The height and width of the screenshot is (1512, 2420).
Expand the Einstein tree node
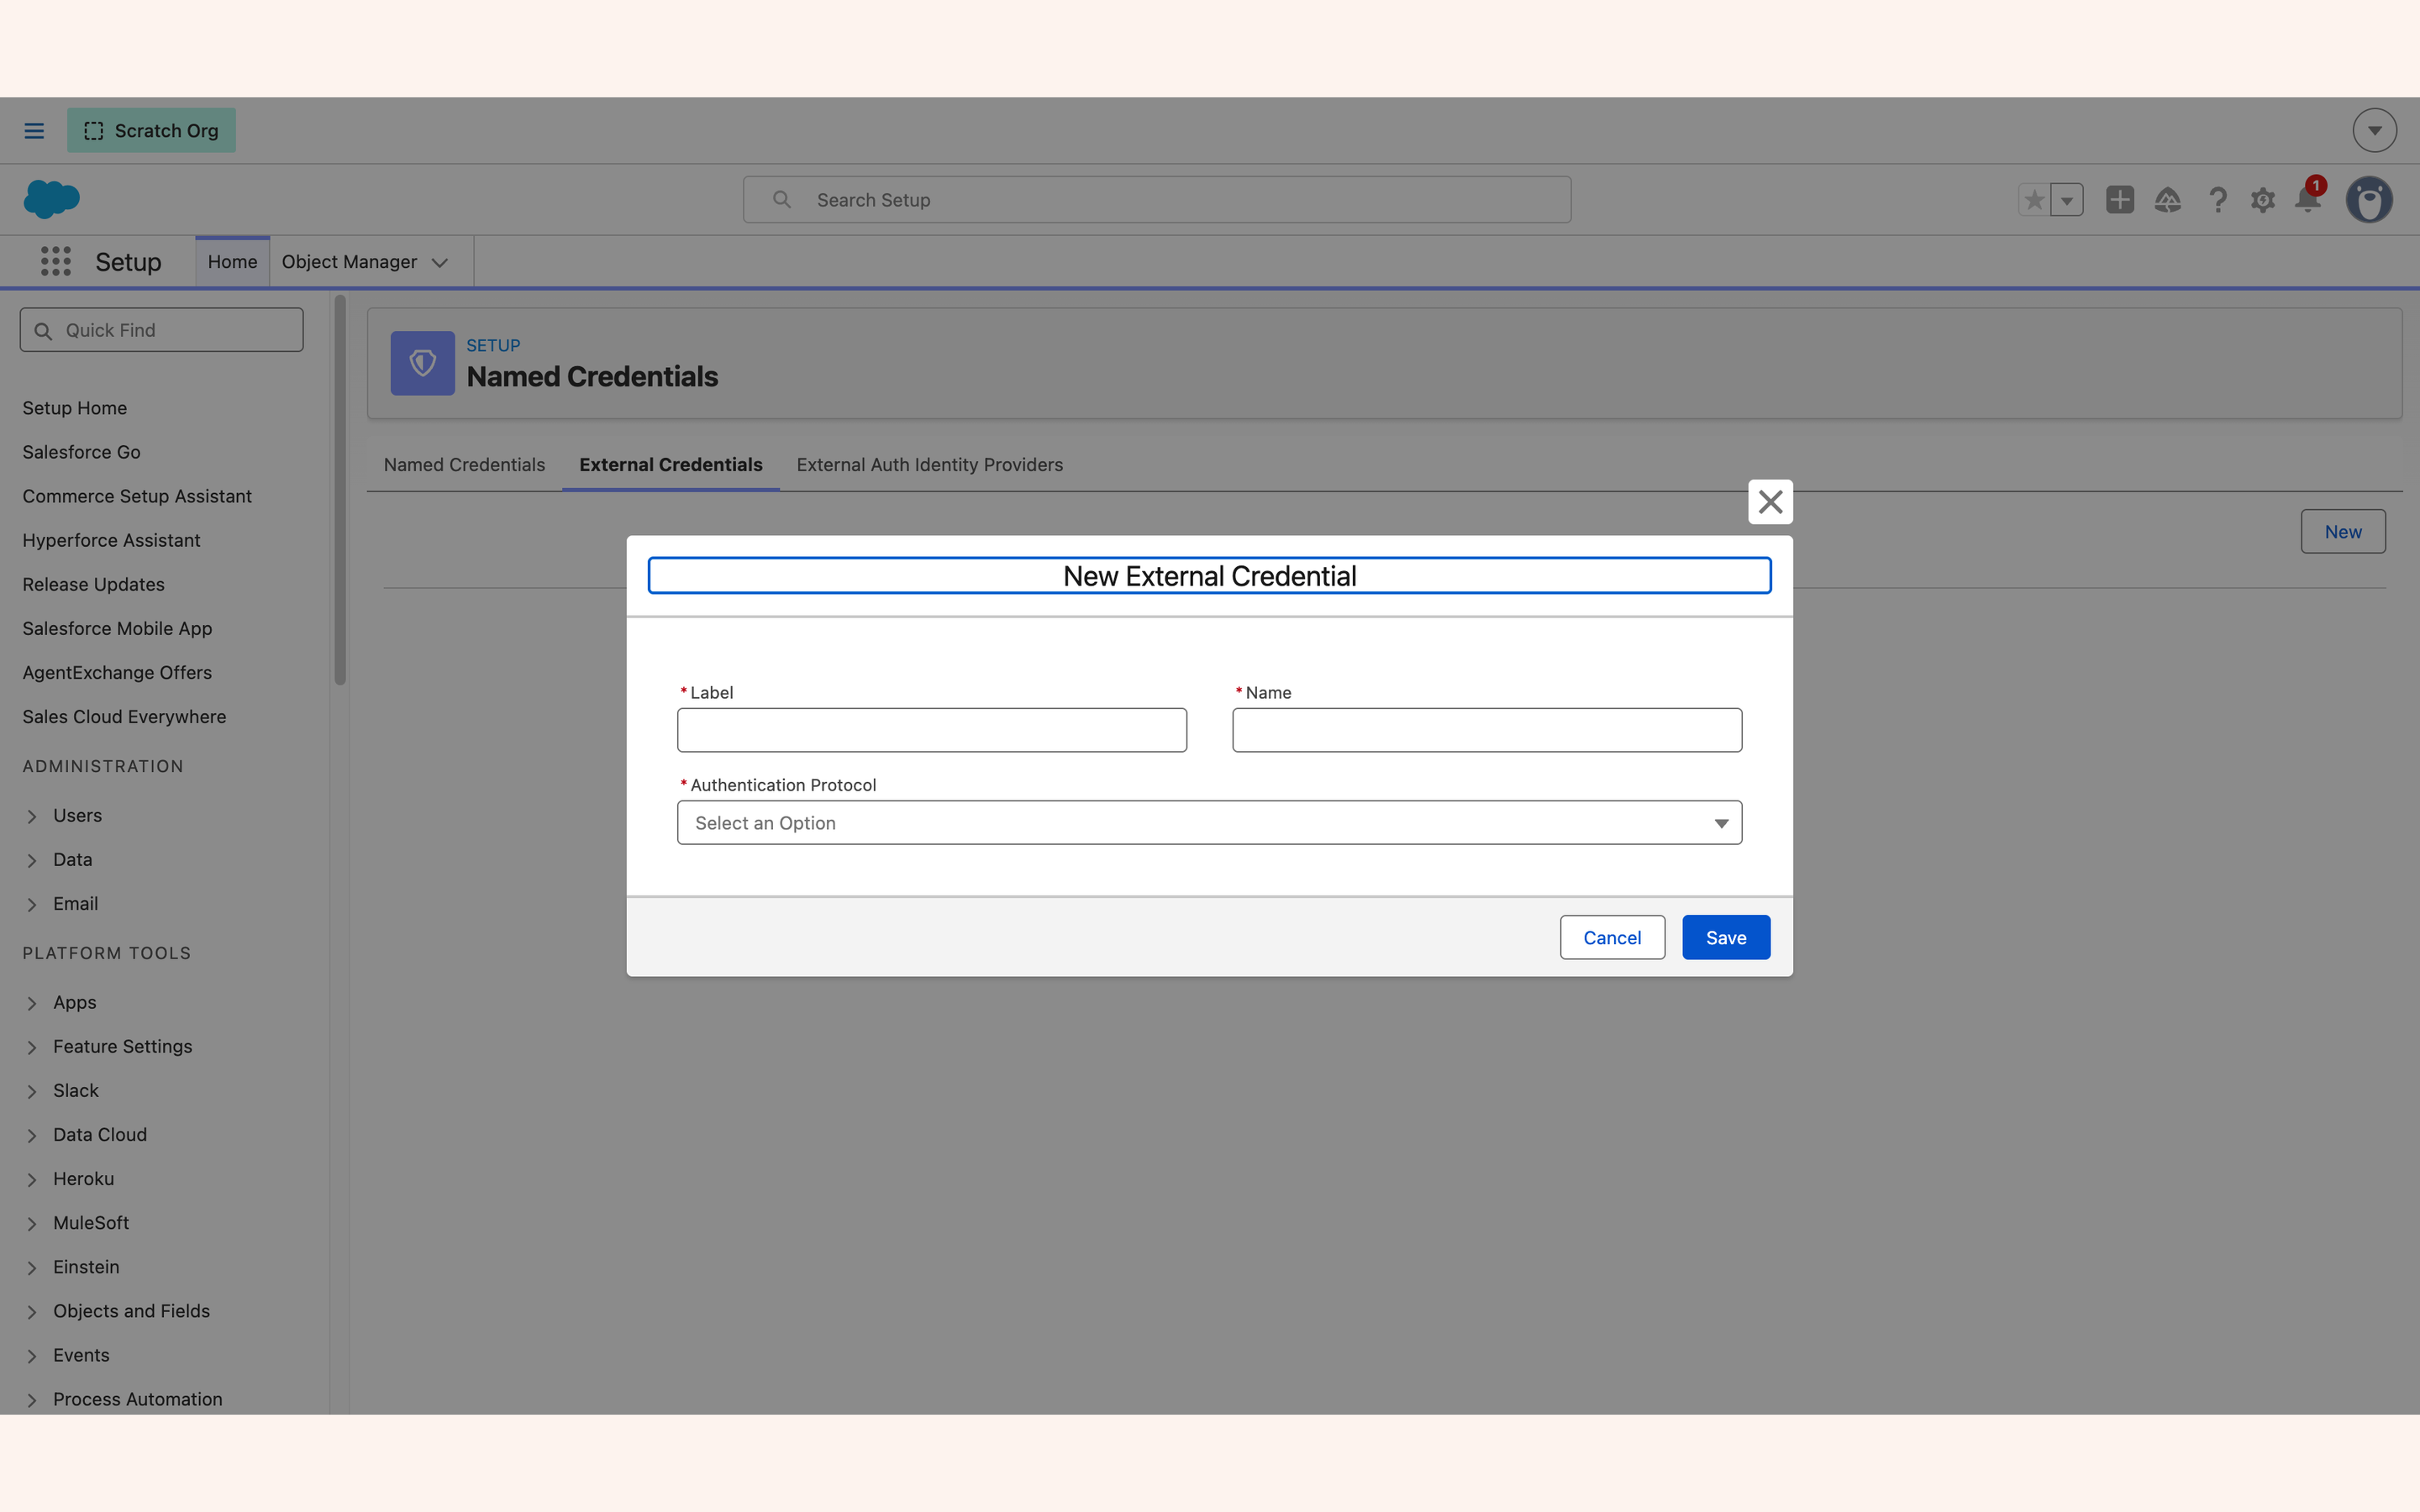32,1267
